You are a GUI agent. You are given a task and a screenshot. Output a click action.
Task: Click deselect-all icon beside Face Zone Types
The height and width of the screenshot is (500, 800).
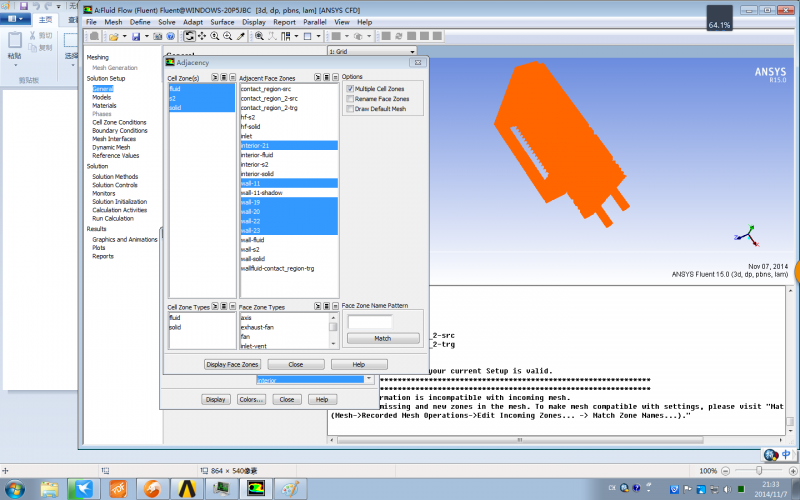pos(335,307)
